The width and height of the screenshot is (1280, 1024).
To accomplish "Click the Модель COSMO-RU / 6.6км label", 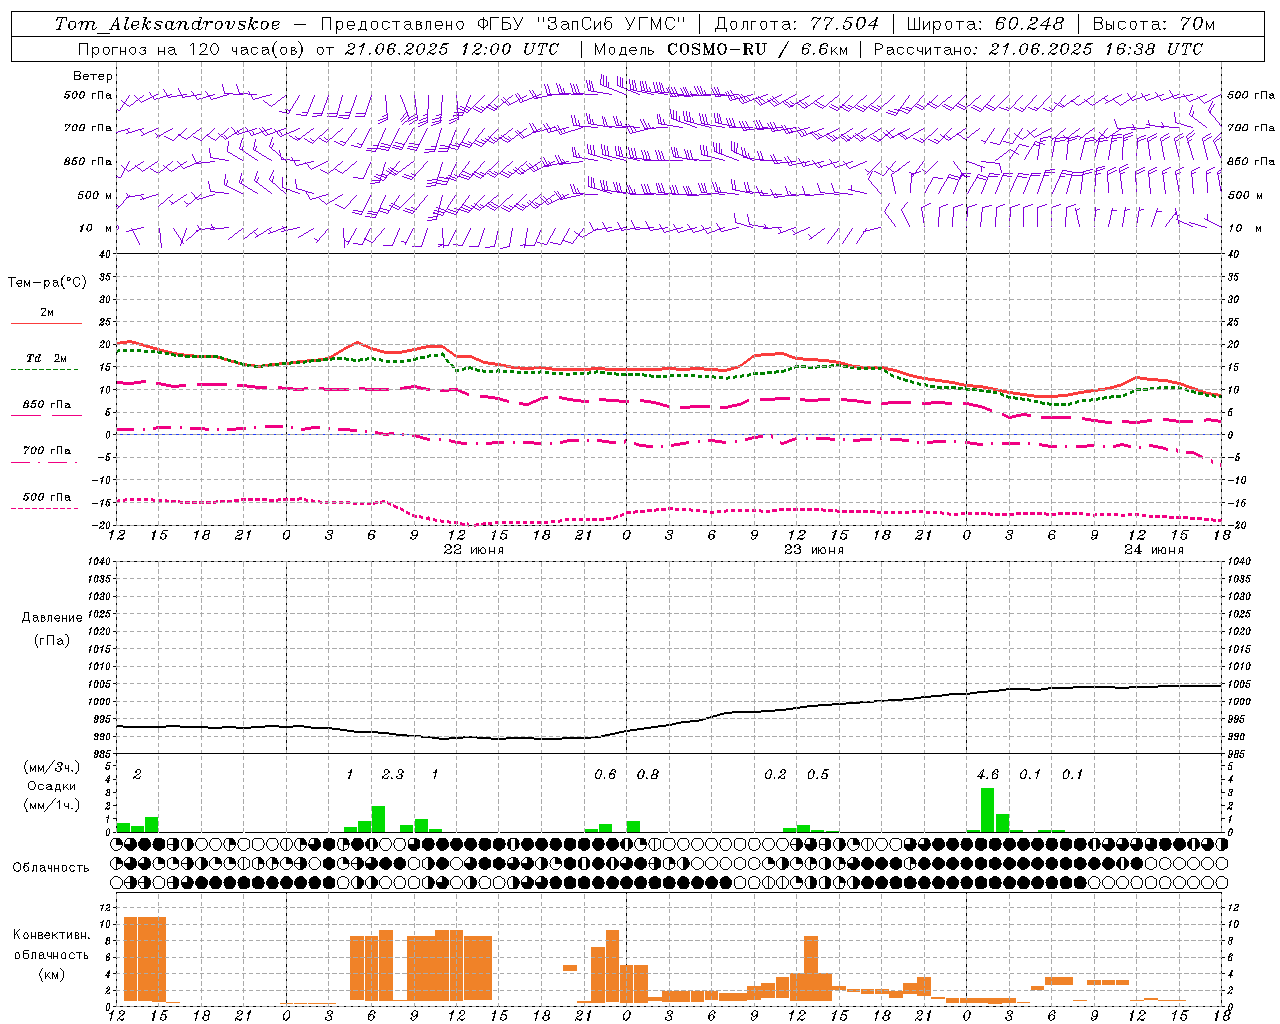I will click(x=721, y=49).
